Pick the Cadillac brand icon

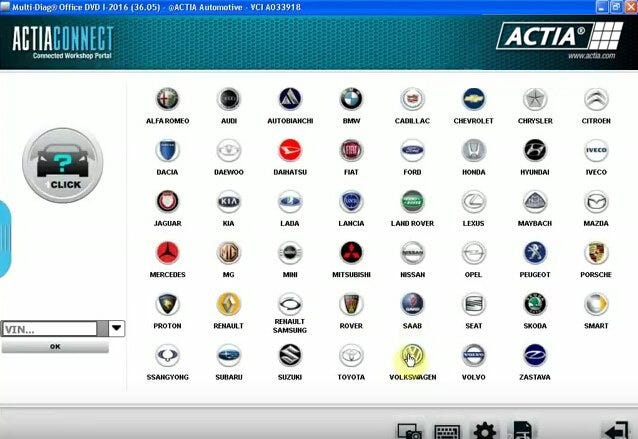point(412,99)
